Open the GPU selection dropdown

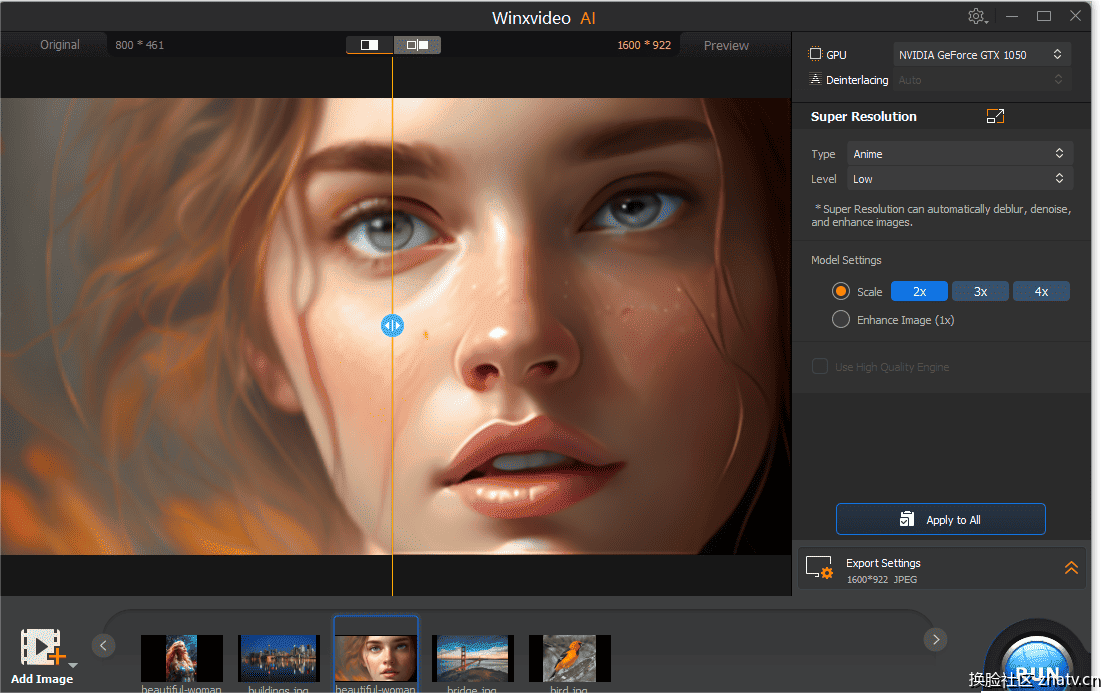[x=981, y=54]
